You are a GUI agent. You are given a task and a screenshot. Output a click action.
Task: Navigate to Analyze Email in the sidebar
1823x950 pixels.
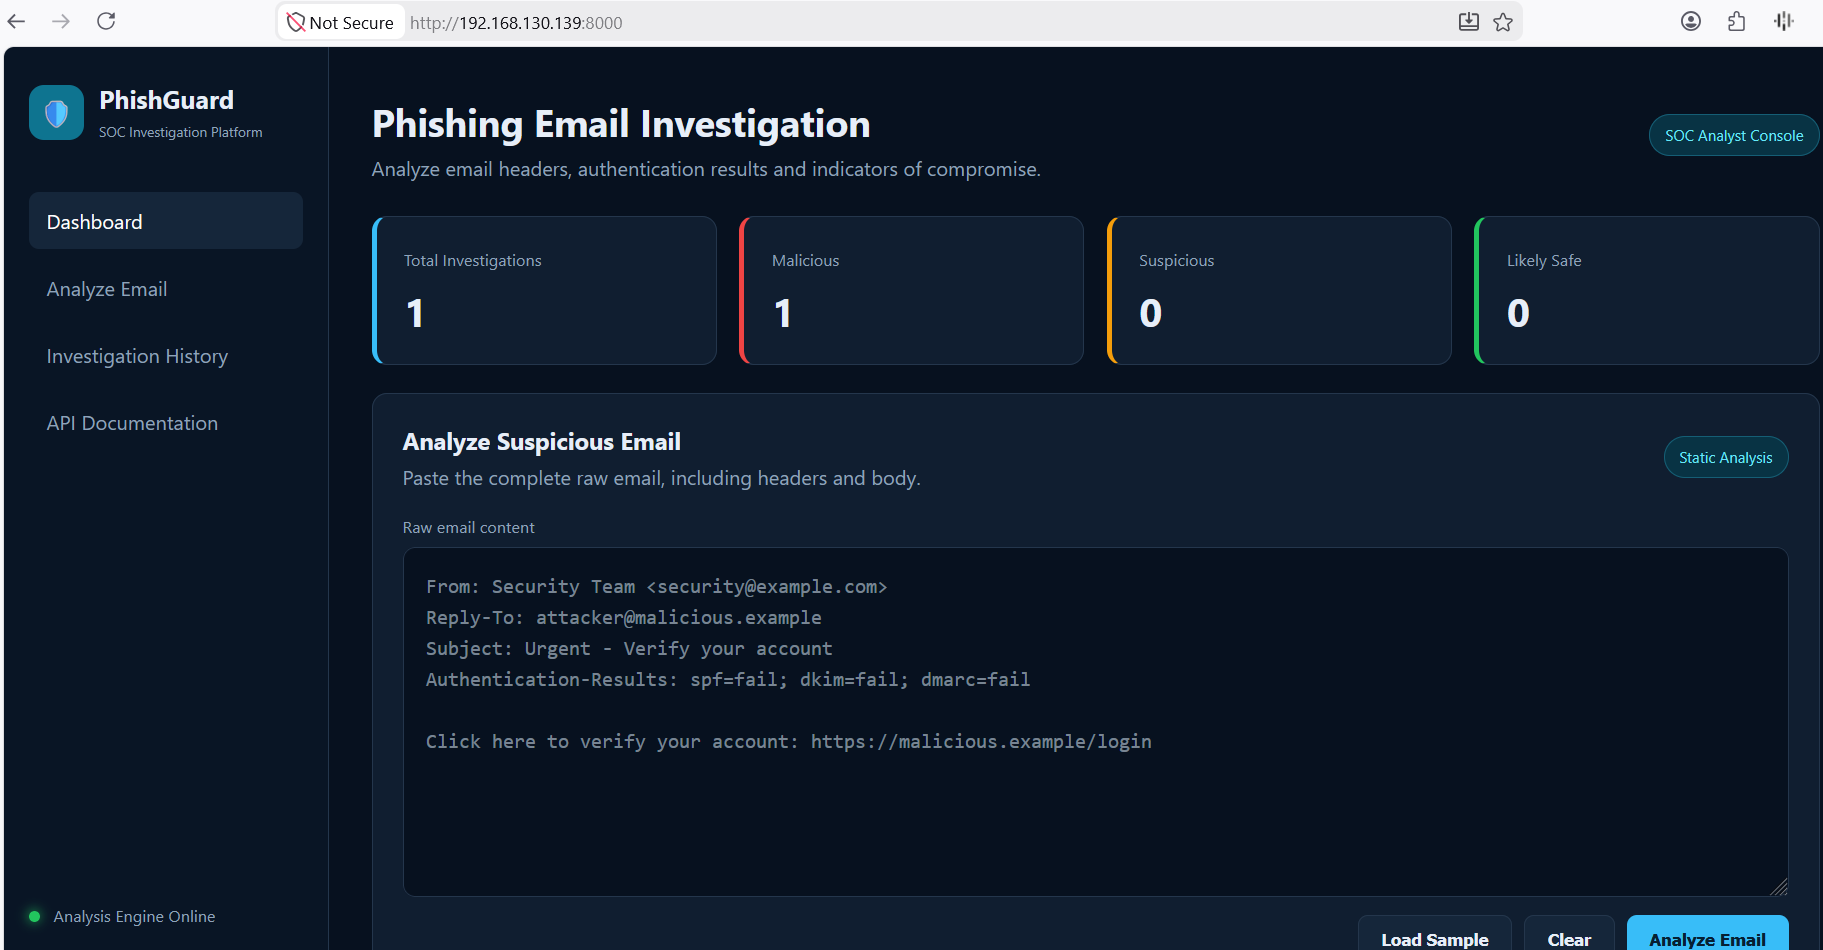(166, 289)
